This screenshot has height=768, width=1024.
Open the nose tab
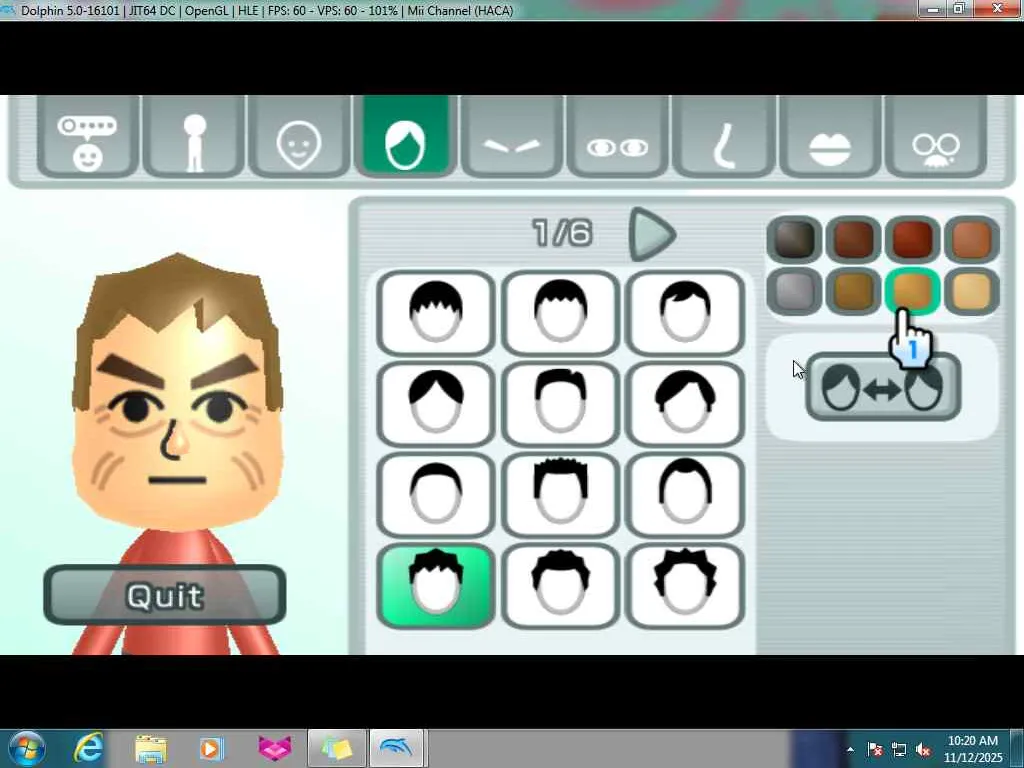tap(724, 137)
